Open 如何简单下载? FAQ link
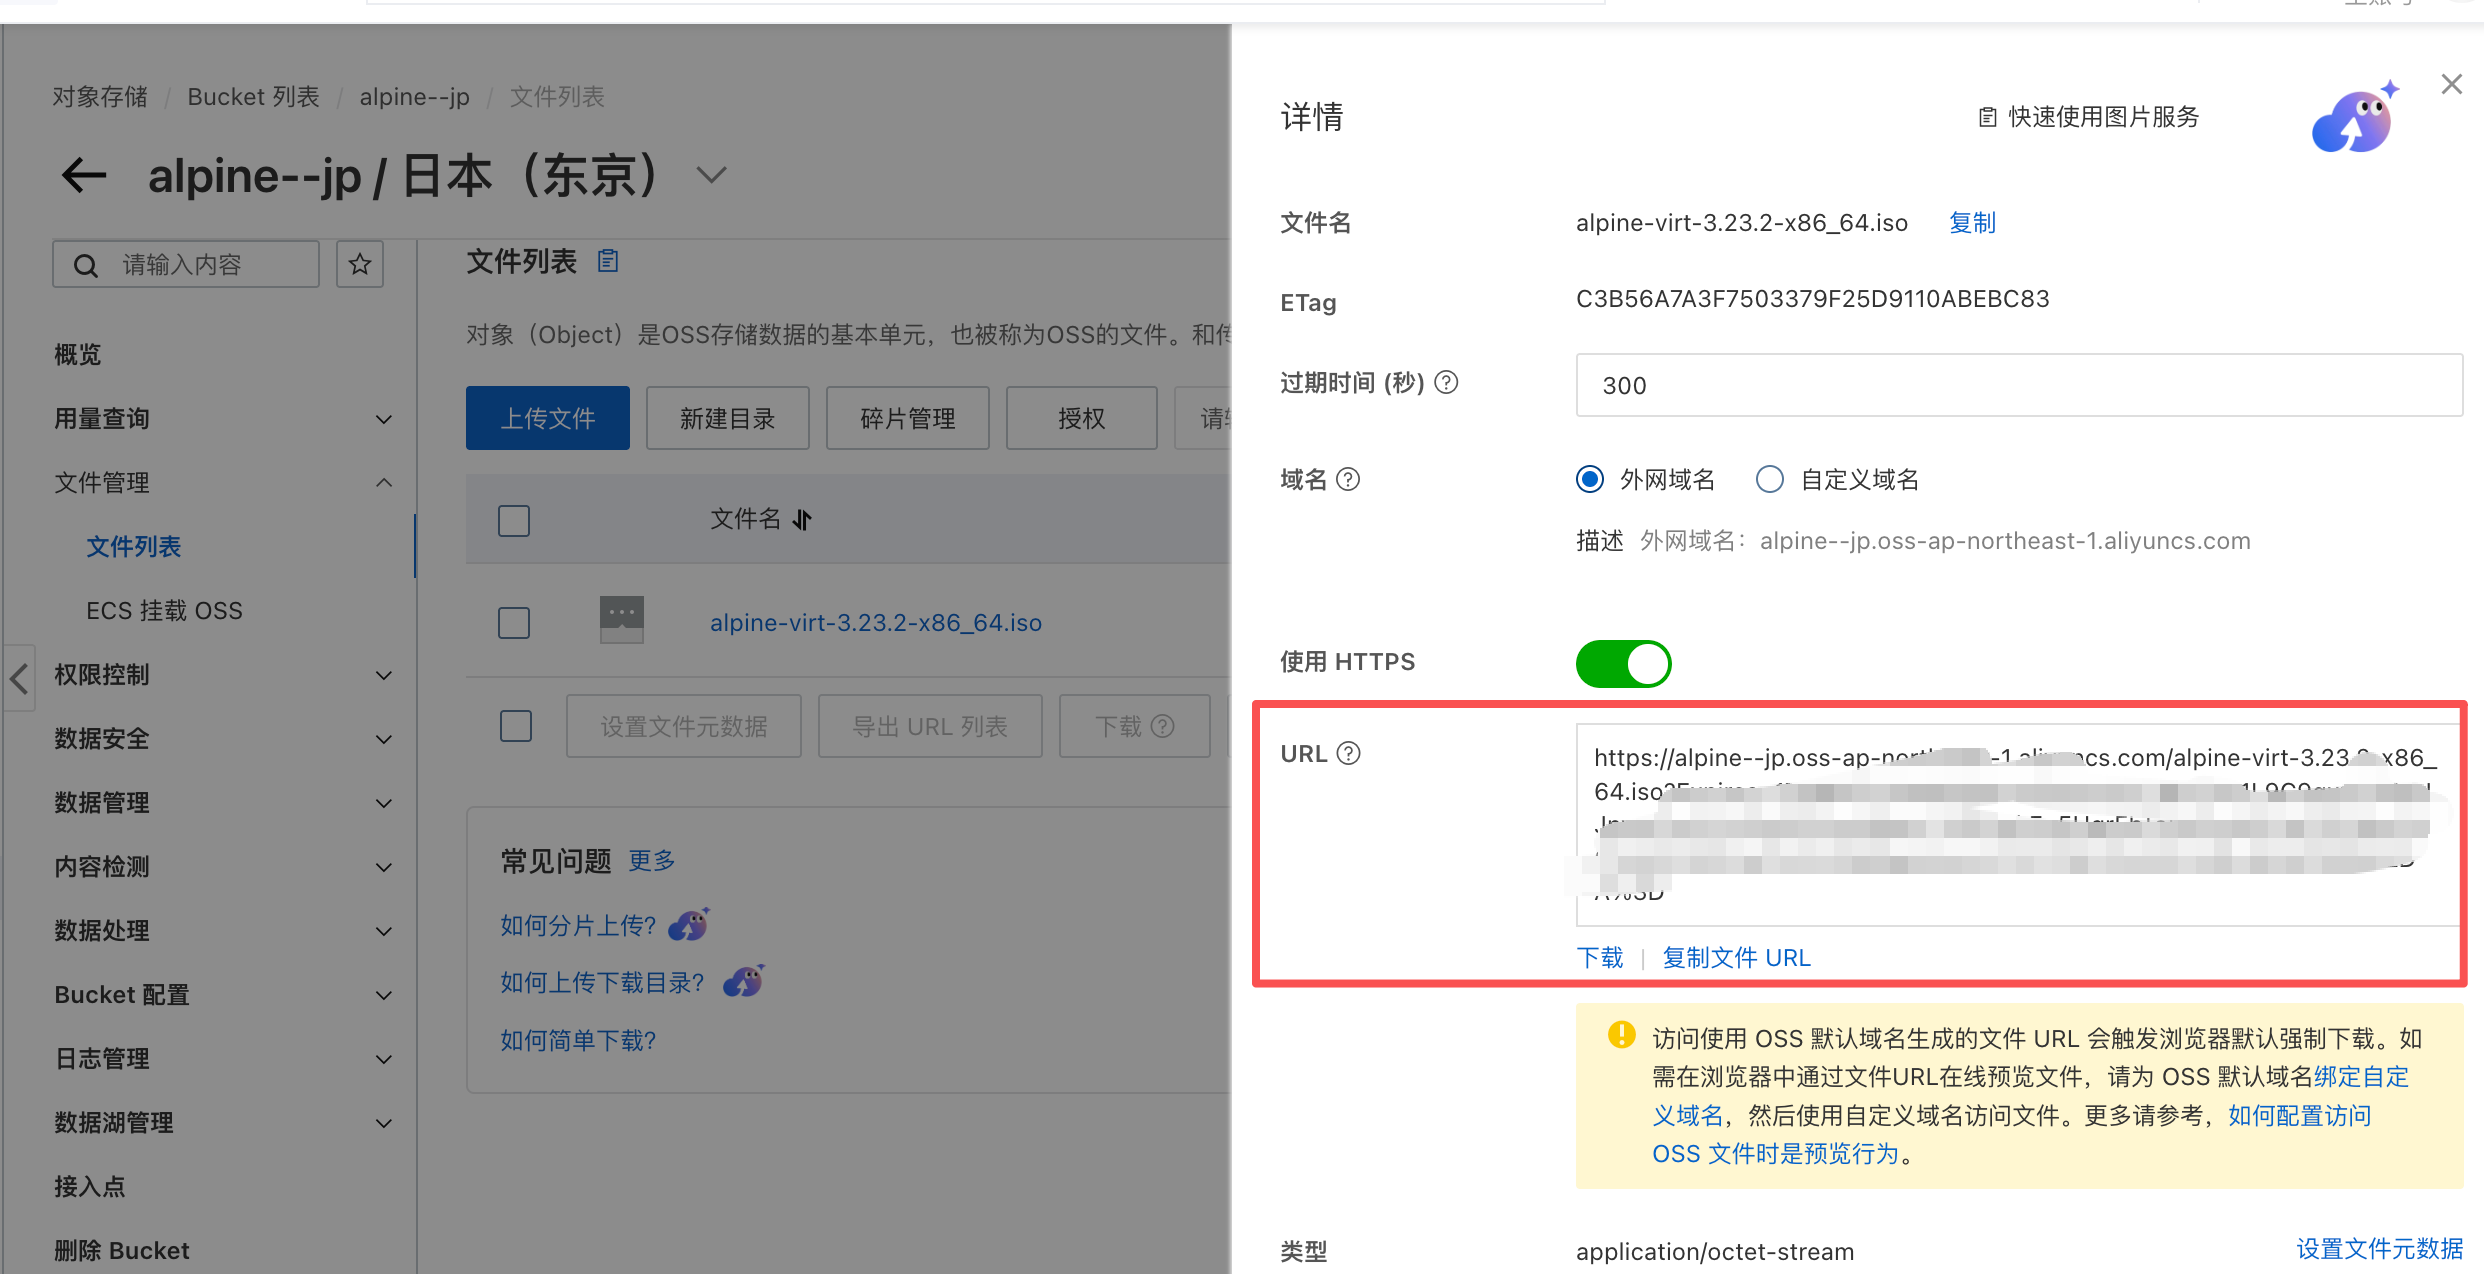The width and height of the screenshot is (2484, 1274). pos(578,1040)
